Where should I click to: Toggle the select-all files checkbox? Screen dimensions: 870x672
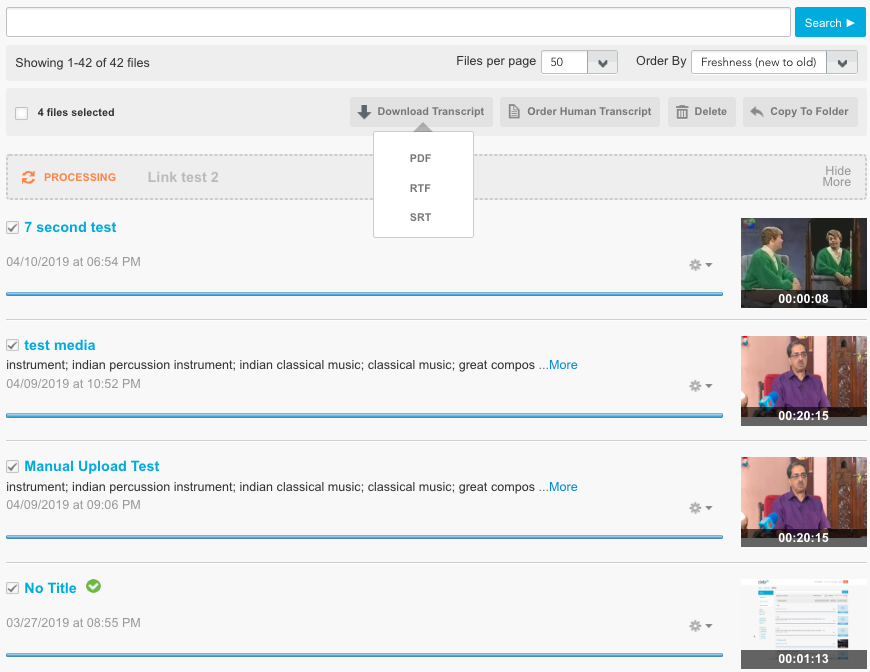tap(22, 113)
